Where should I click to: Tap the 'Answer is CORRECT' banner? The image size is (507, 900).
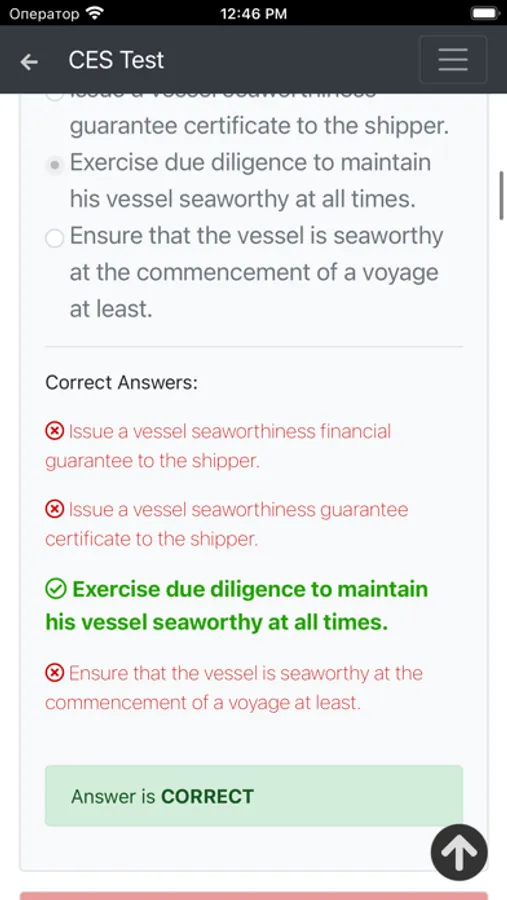pyautogui.click(x=254, y=796)
